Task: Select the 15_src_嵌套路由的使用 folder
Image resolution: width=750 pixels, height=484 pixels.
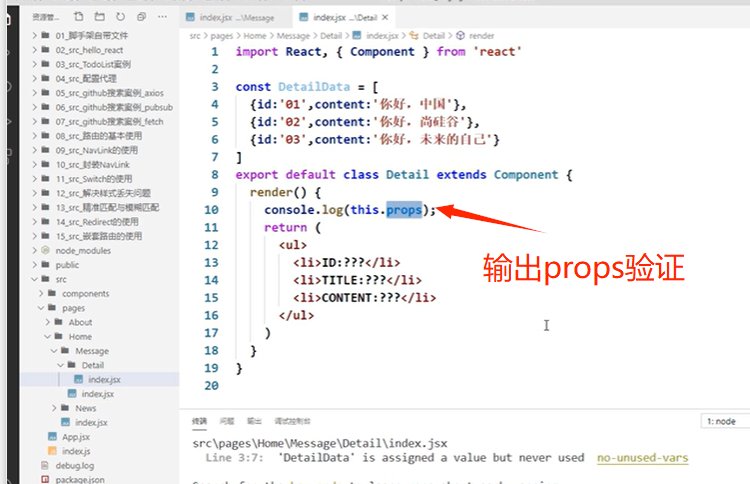Action: 99,236
